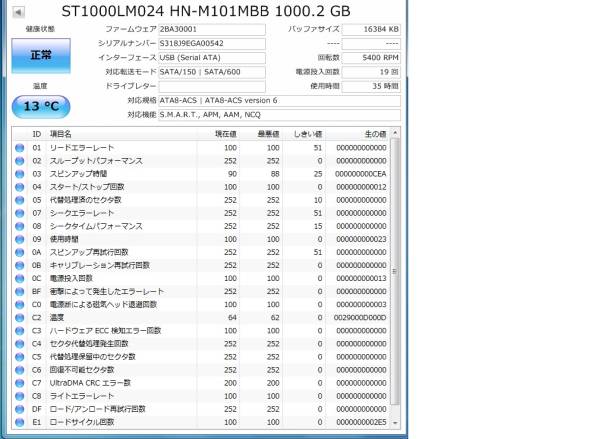Click the previous disk arrow button

pos(18,12)
